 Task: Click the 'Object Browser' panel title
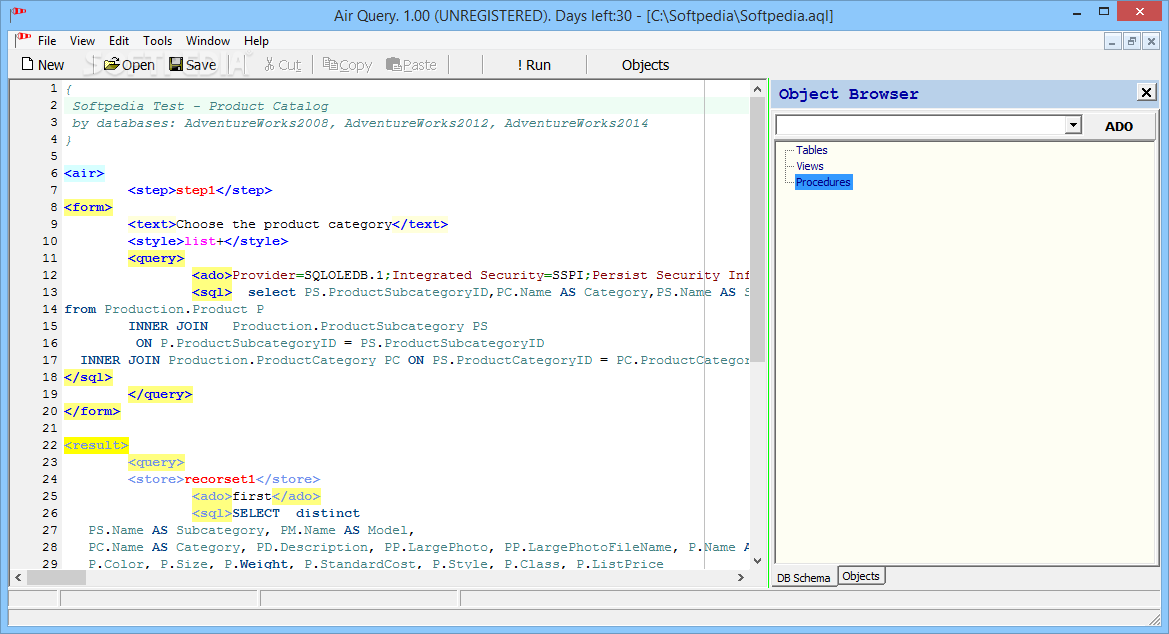pyautogui.click(x=848, y=94)
